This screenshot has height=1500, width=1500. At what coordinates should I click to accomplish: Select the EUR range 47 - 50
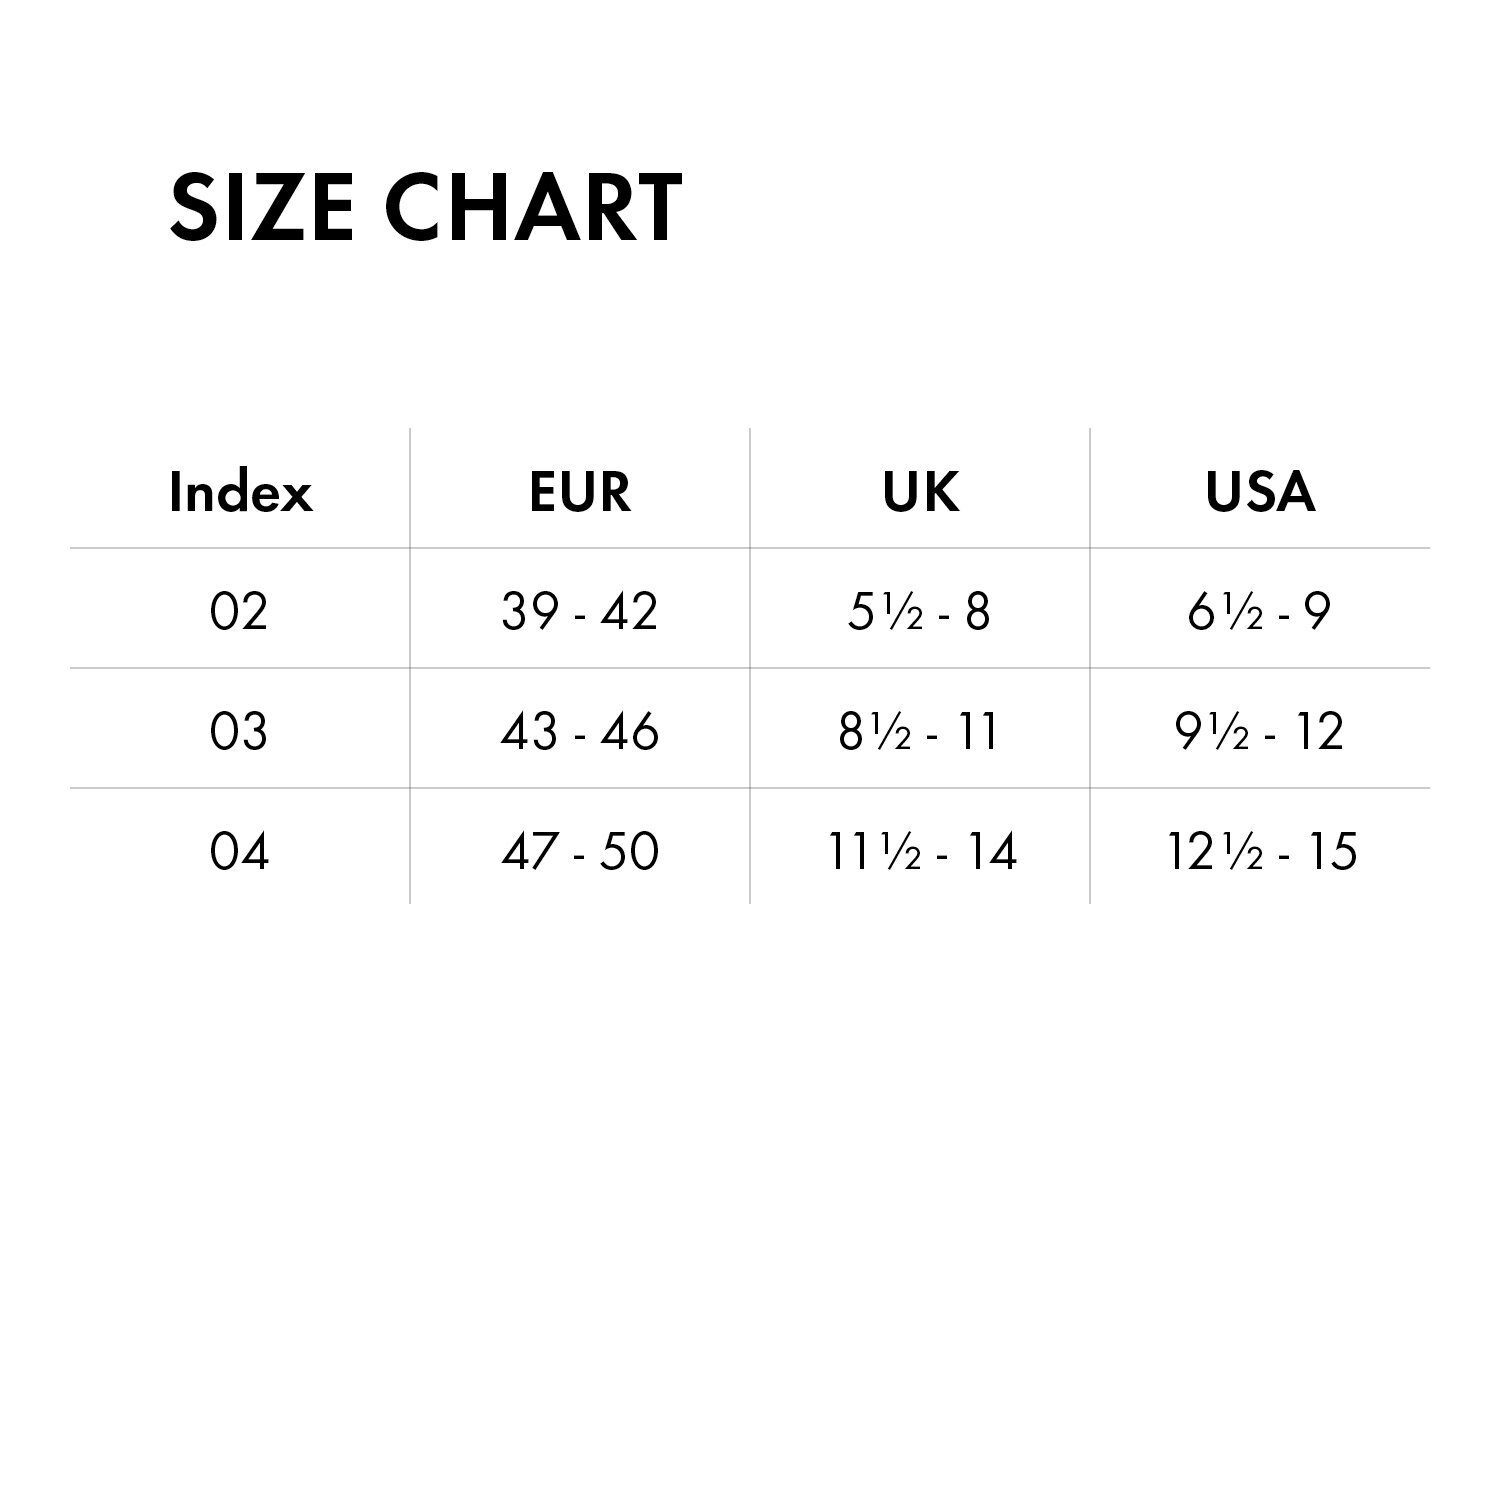point(580,851)
